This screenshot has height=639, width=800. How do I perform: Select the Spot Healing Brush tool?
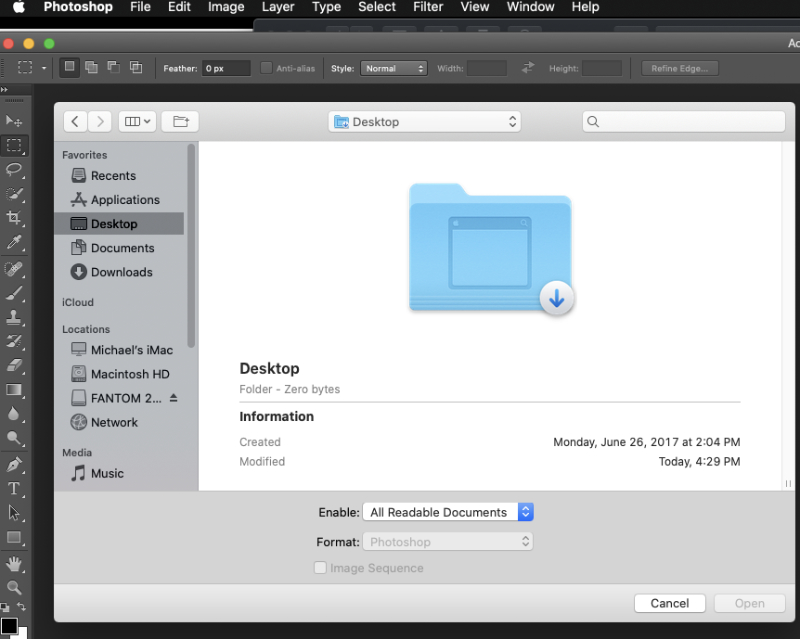tap(14, 269)
